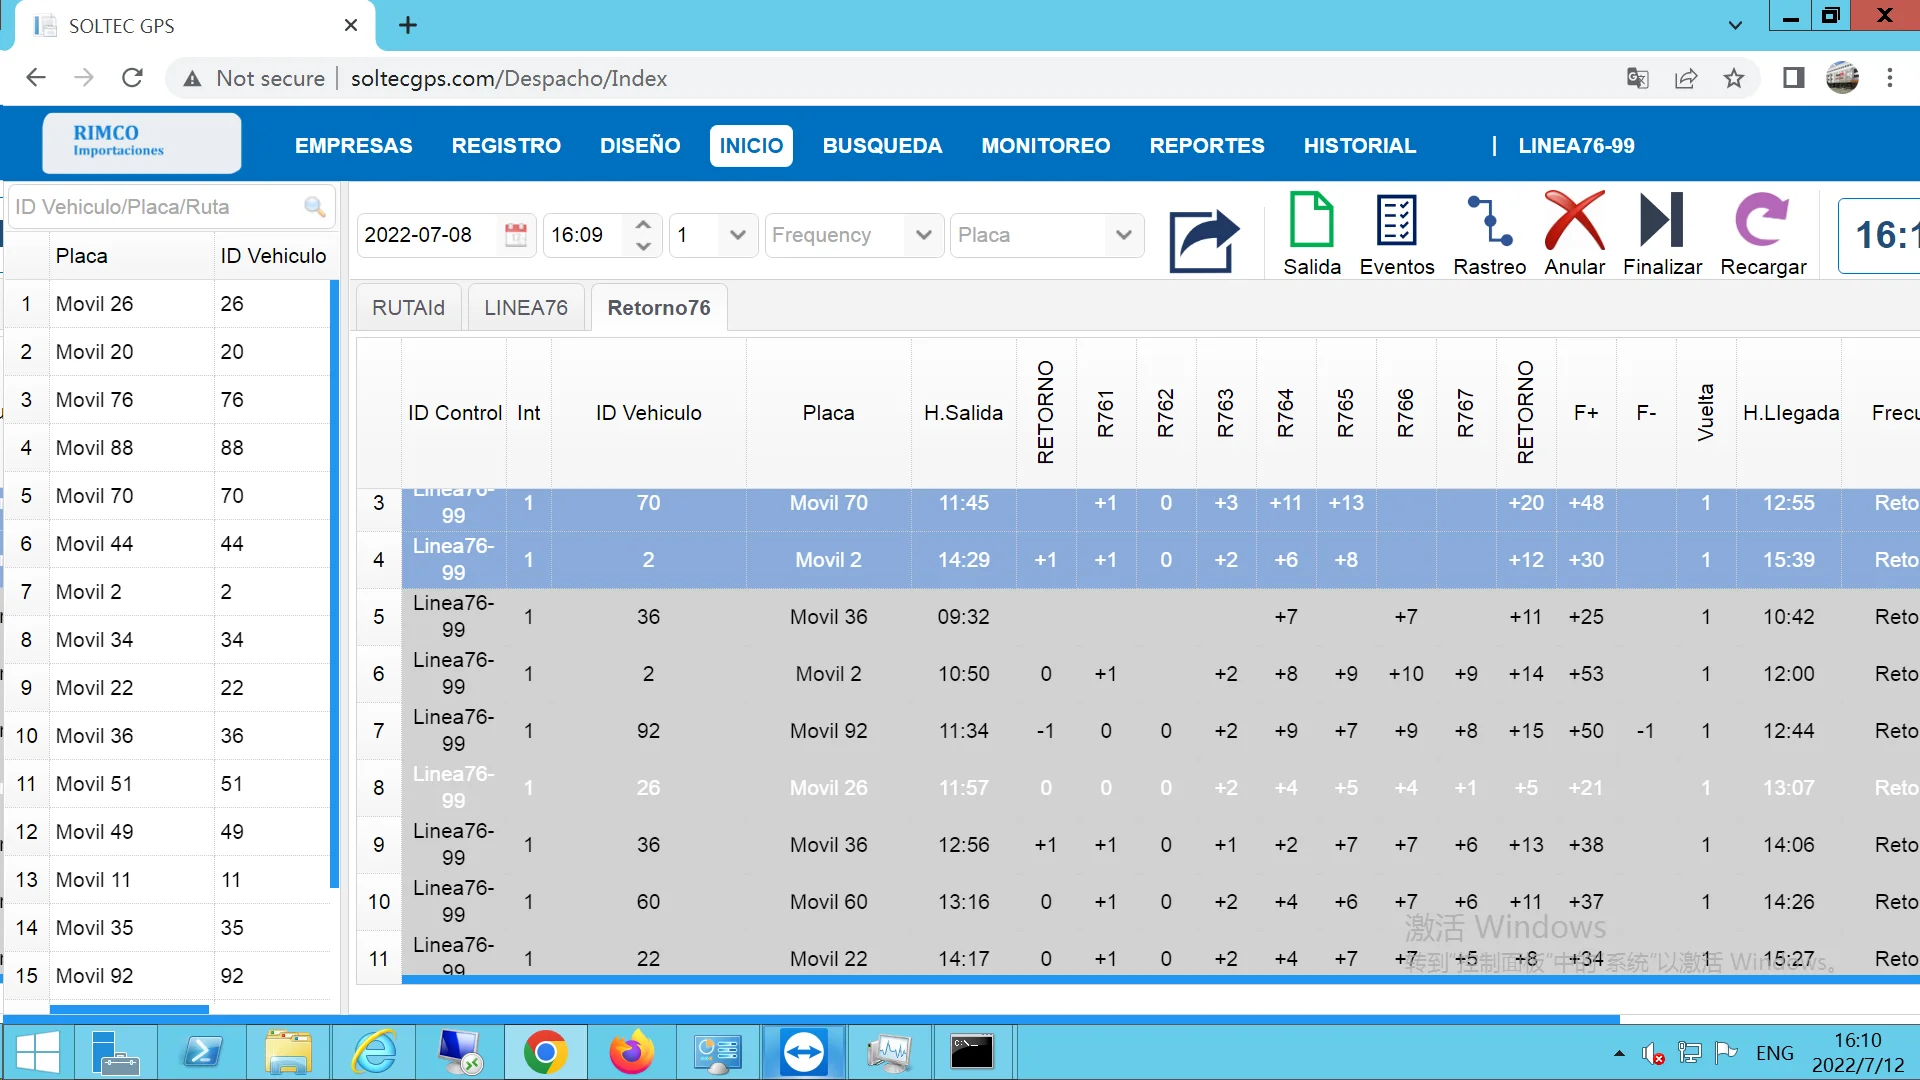Expand the number selector showing 1
Image resolution: width=1920 pixels, height=1080 pixels.
[738, 235]
